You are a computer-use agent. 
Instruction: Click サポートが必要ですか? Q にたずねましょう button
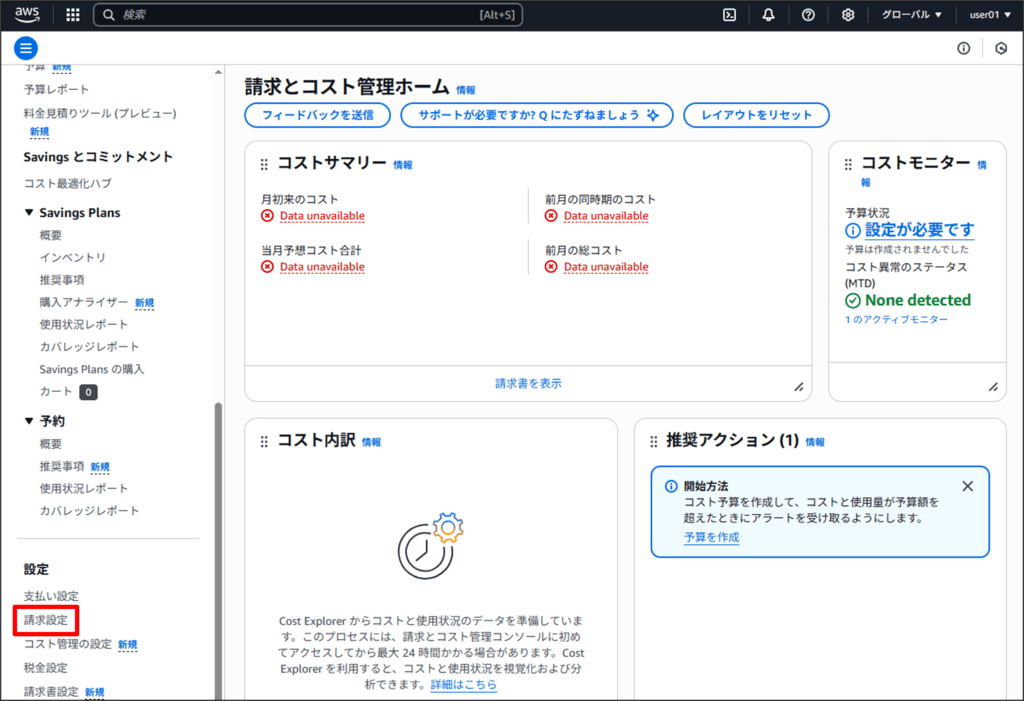[x=537, y=115]
